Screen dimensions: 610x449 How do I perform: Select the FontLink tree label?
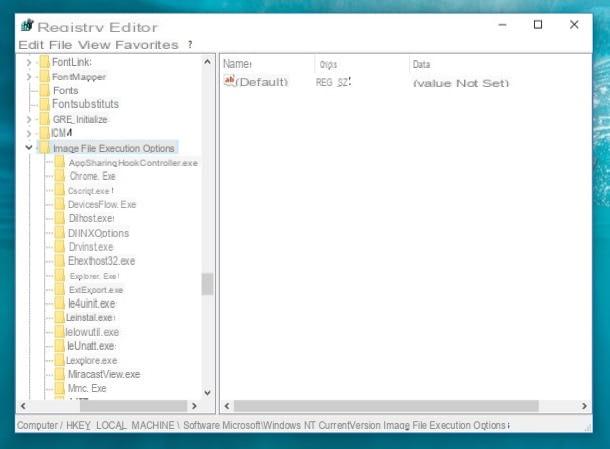72,62
